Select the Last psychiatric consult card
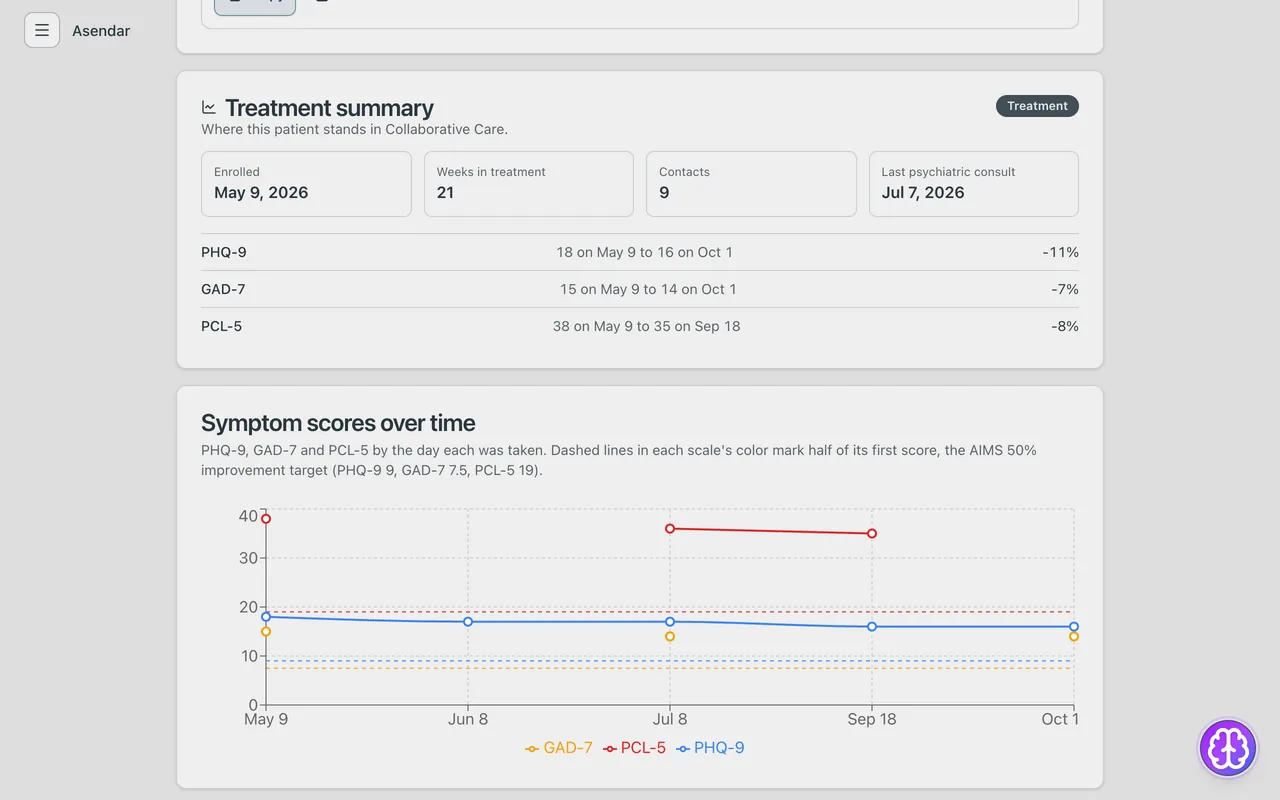The width and height of the screenshot is (1280, 800). tap(974, 184)
